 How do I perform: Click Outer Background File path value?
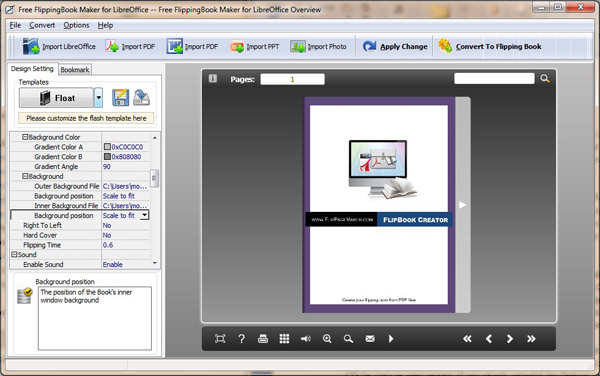125,186
